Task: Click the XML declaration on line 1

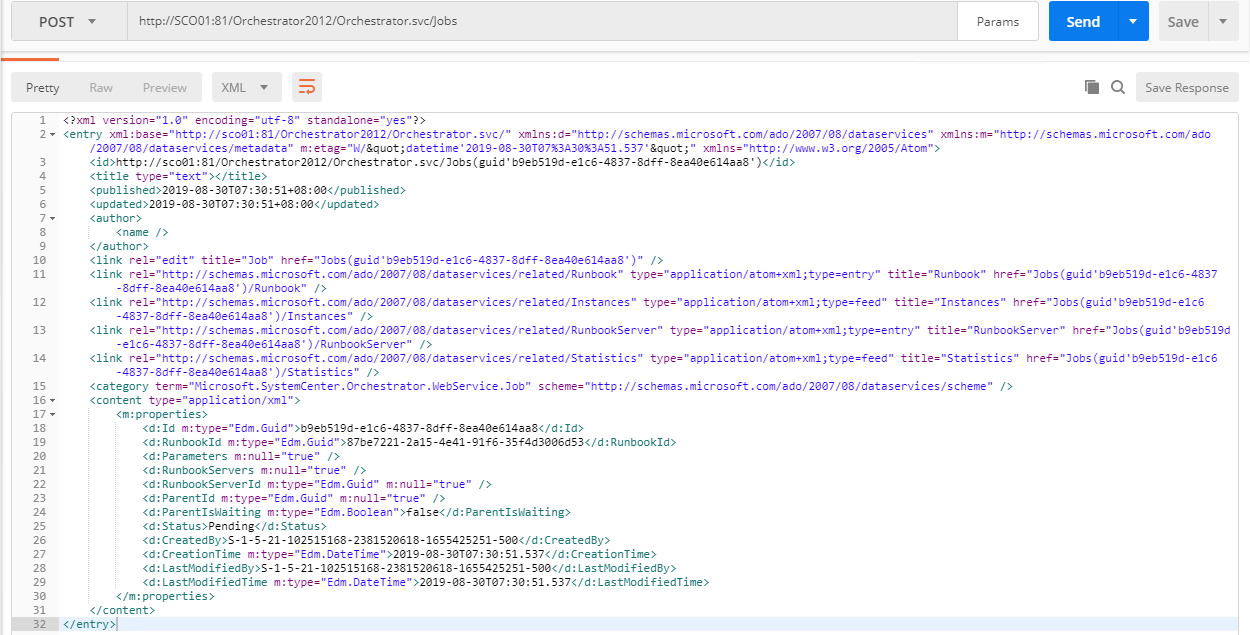Action: [244, 120]
